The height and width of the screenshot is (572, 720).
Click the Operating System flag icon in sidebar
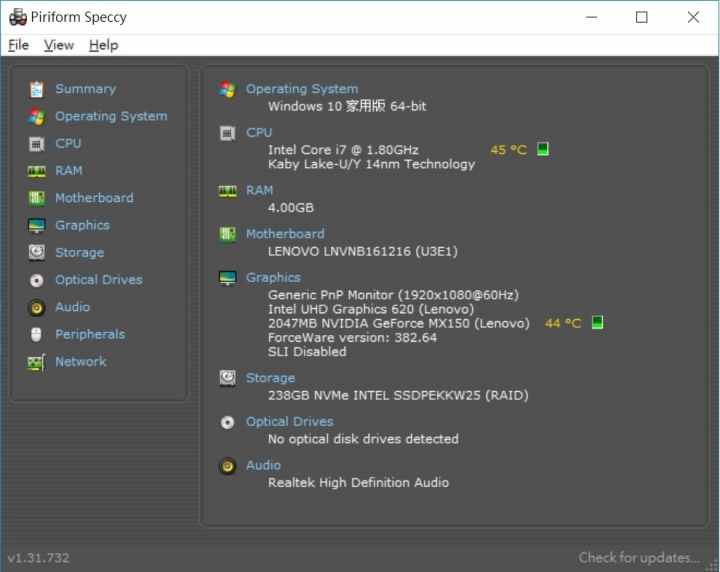click(x=37, y=117)
